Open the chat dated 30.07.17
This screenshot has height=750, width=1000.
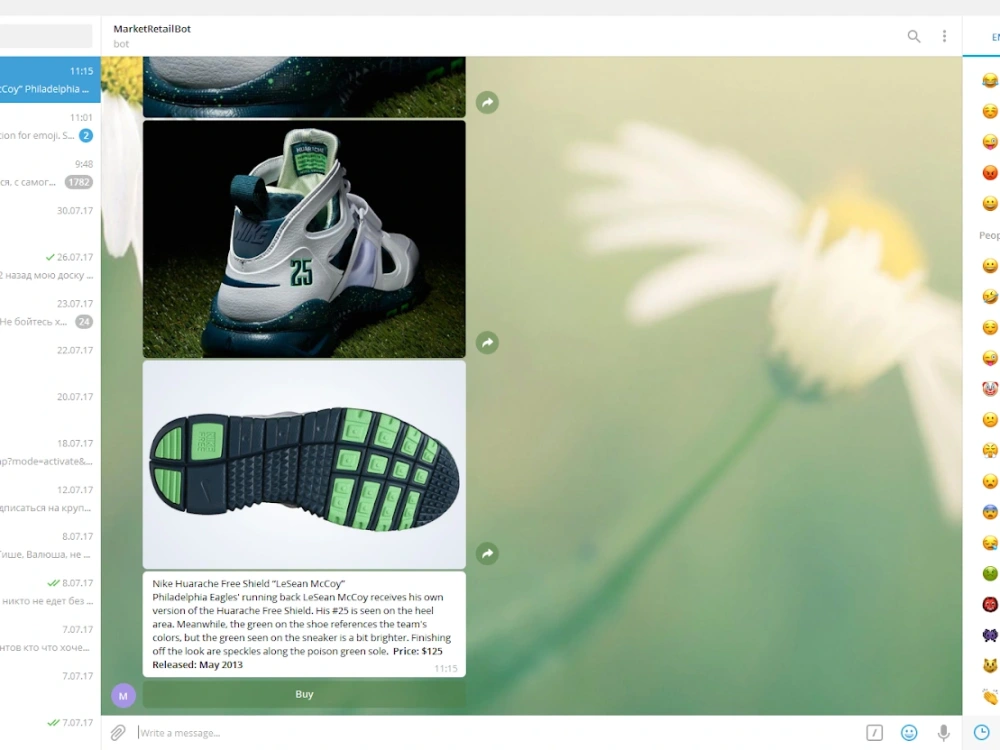pyautogui.click(x=50, y=219)
